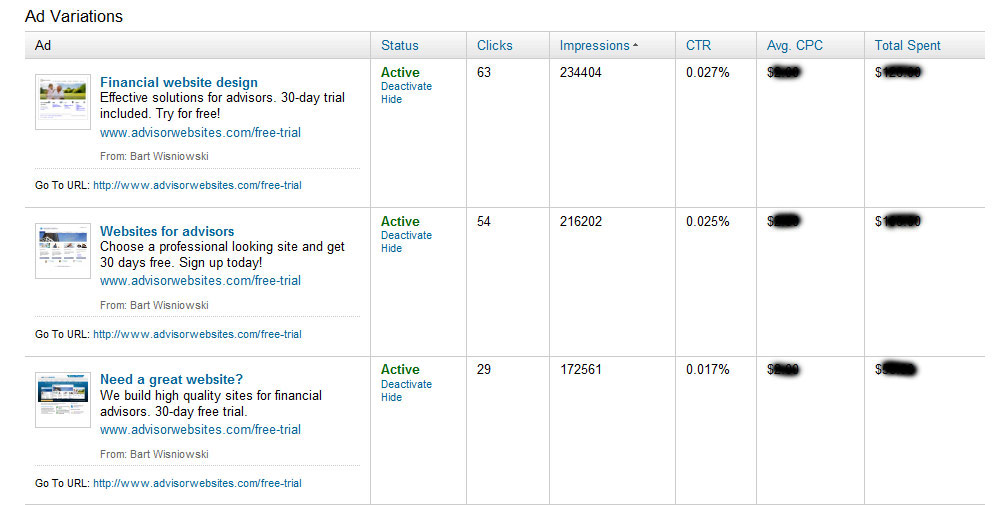
Task: Sort by Avg. CPC column header
Action: tap(794, 45)
